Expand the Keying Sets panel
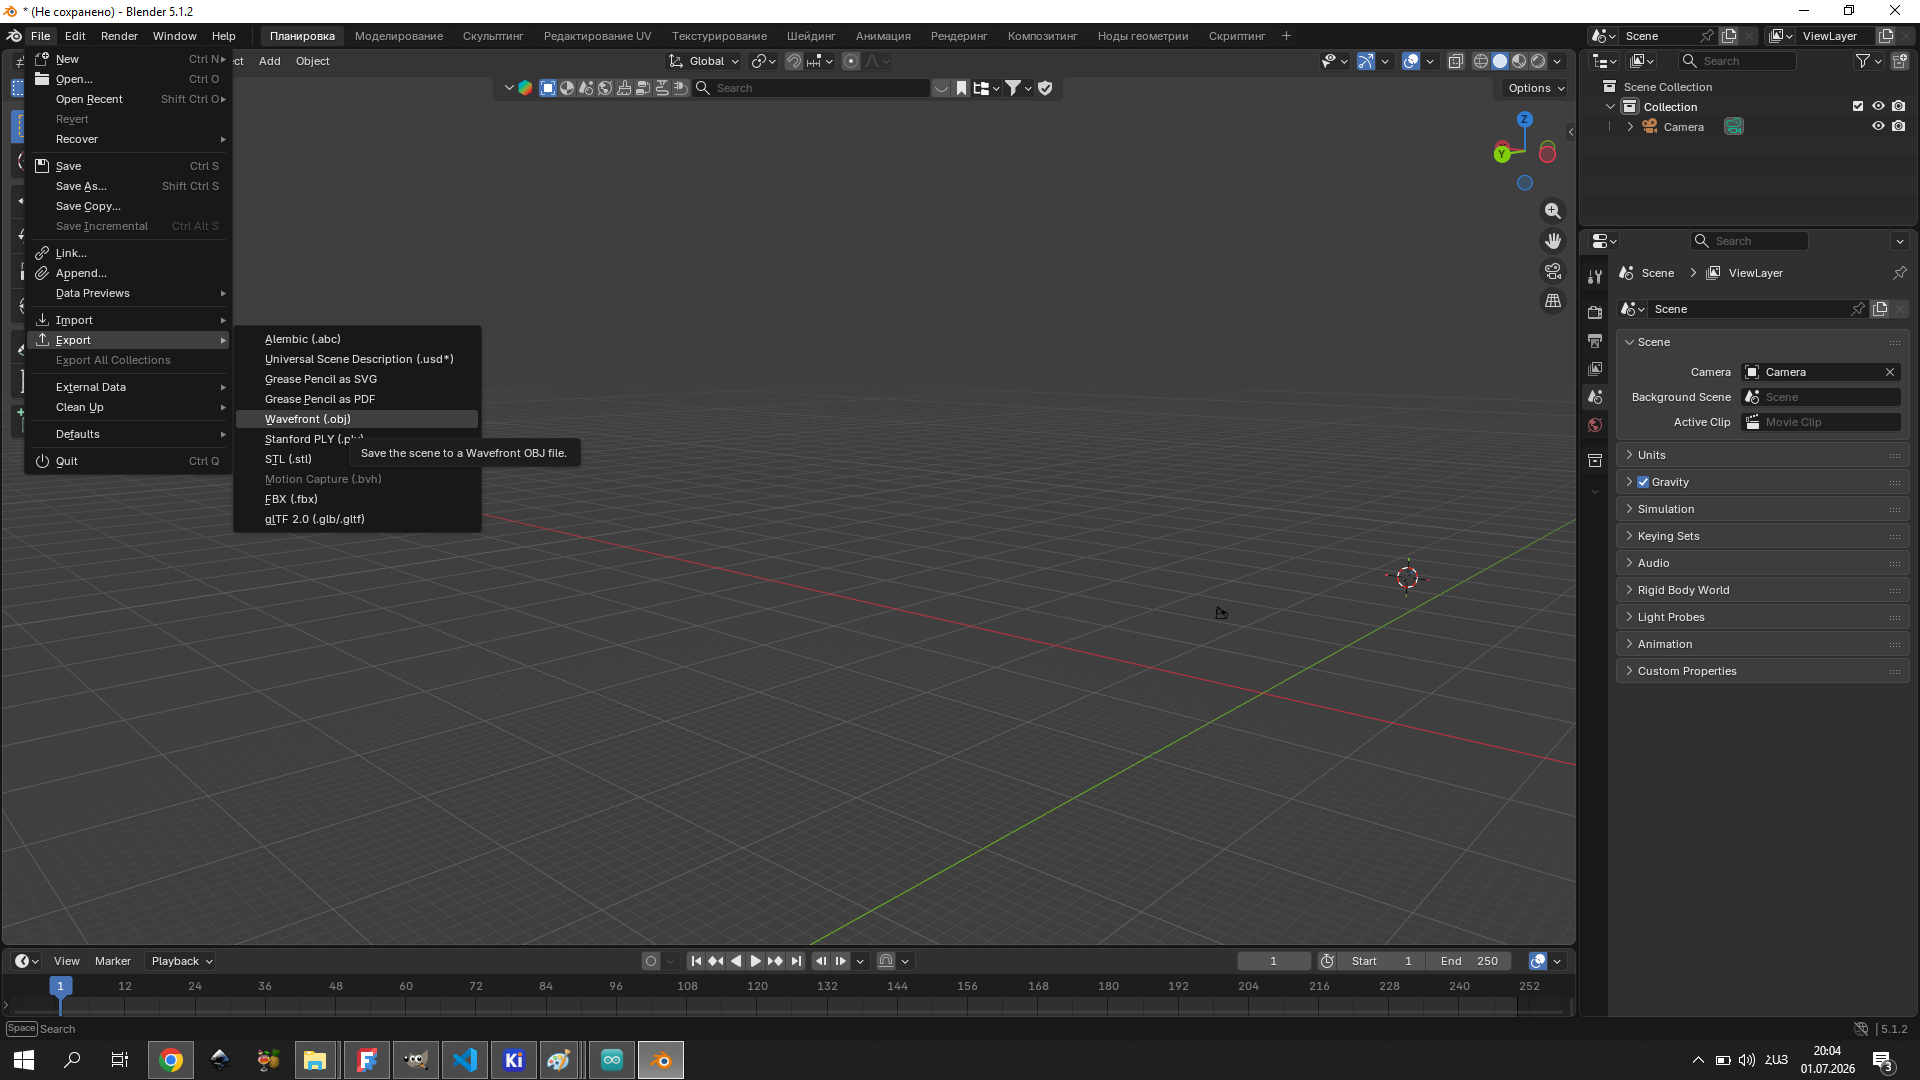Screen dimensions: 1920x1080 [1763, 536]
